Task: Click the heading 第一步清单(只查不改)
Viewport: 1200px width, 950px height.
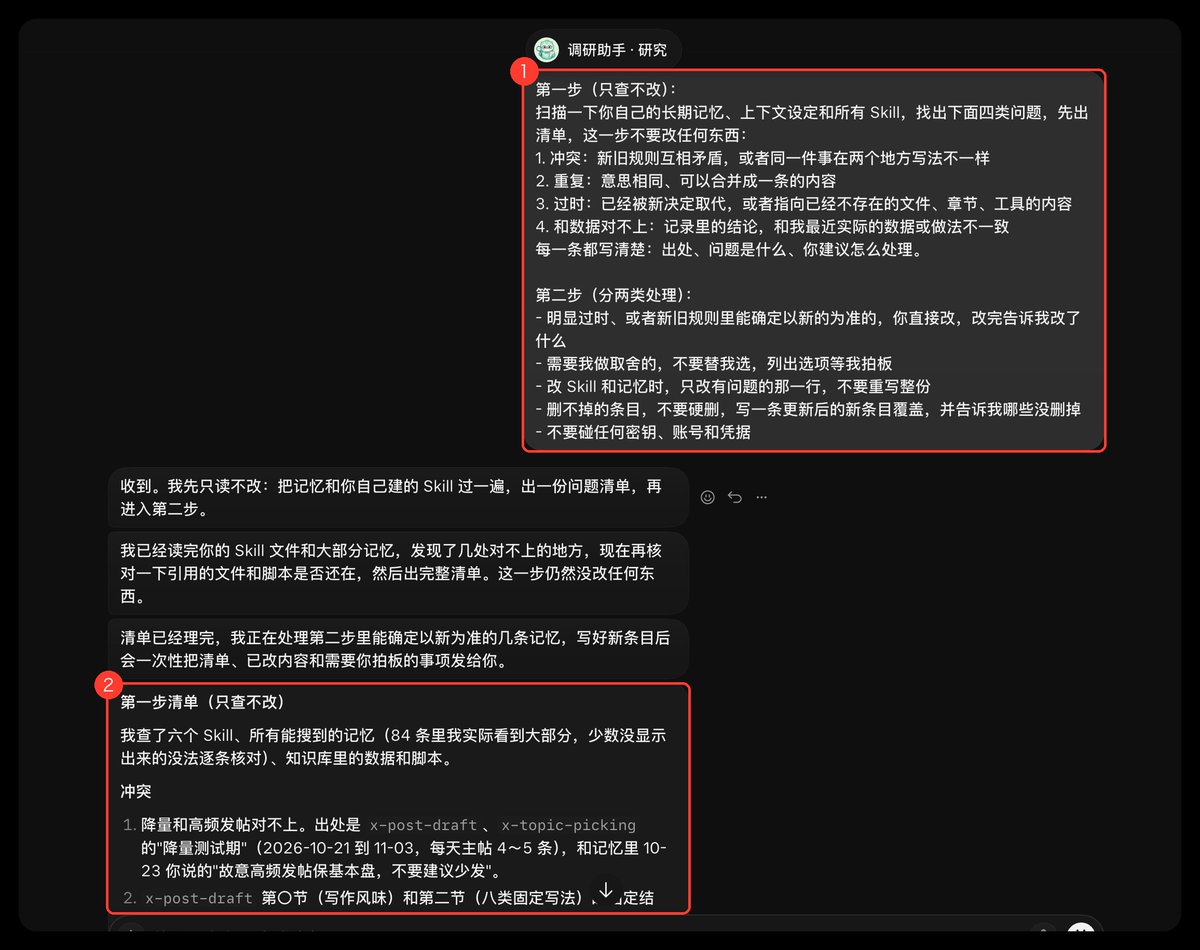Action: click(203, 703)
